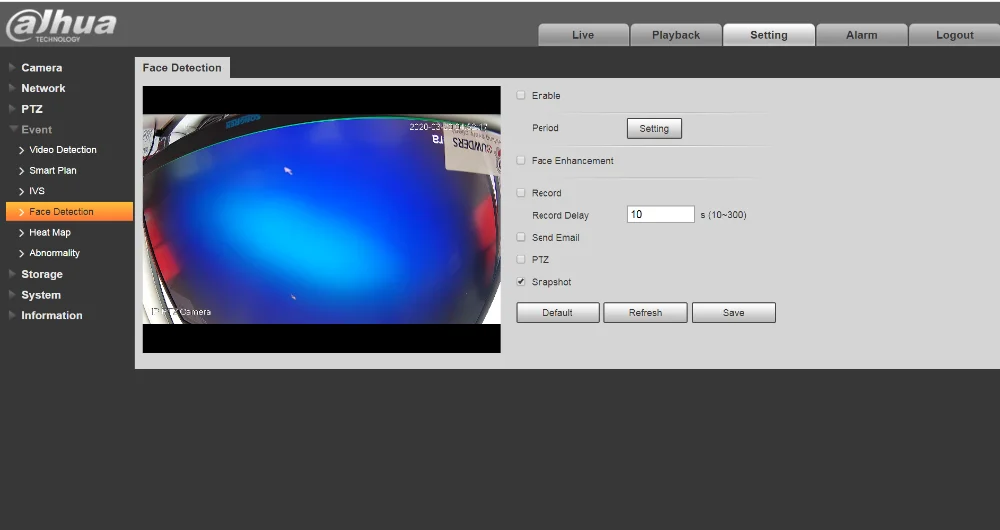Click the Record Delay label
The width and height of the screenshot is (1000, 530).
560,216
